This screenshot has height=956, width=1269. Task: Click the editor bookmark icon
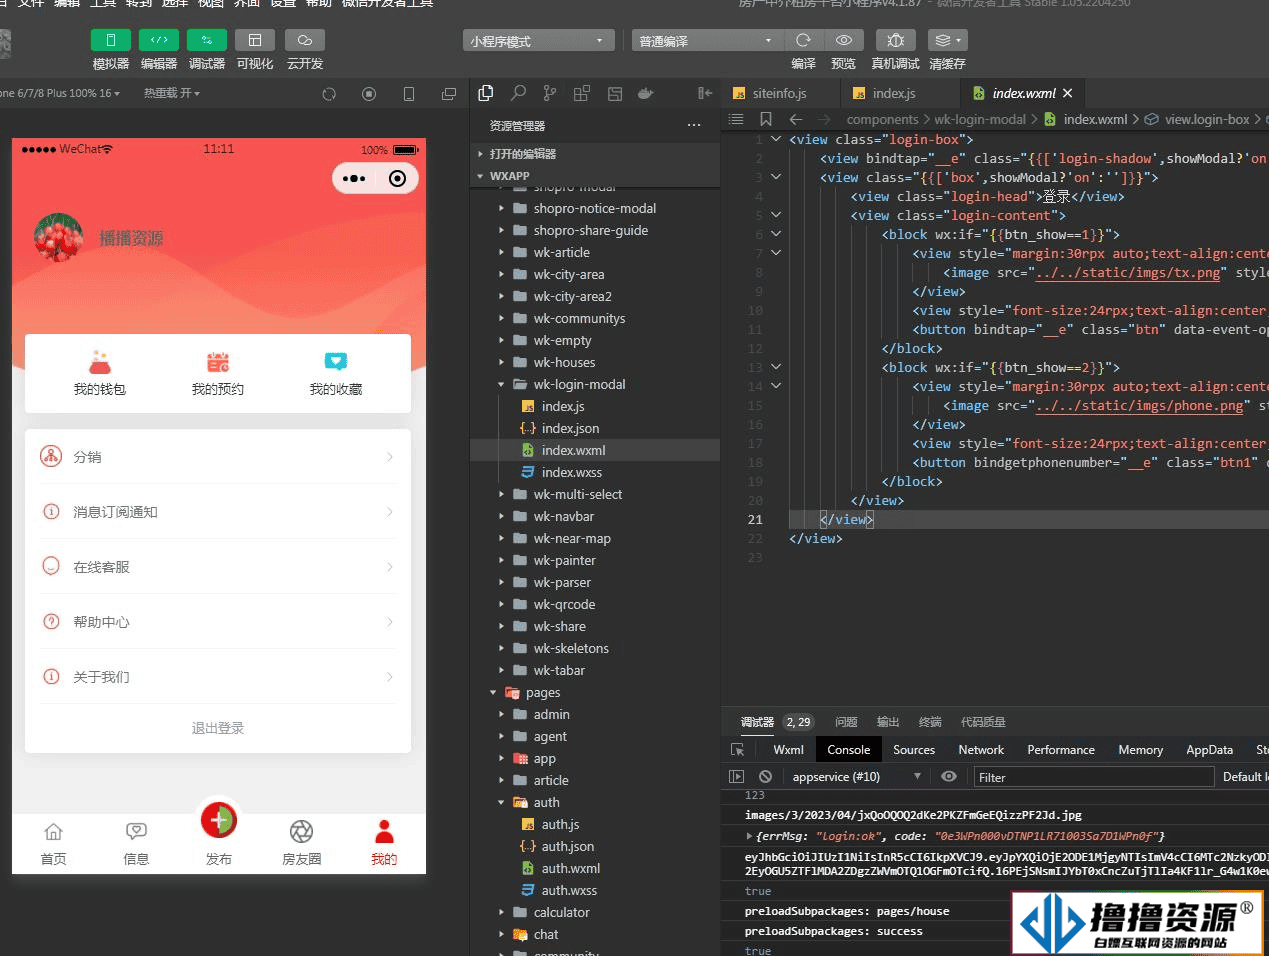click(766, 119)
